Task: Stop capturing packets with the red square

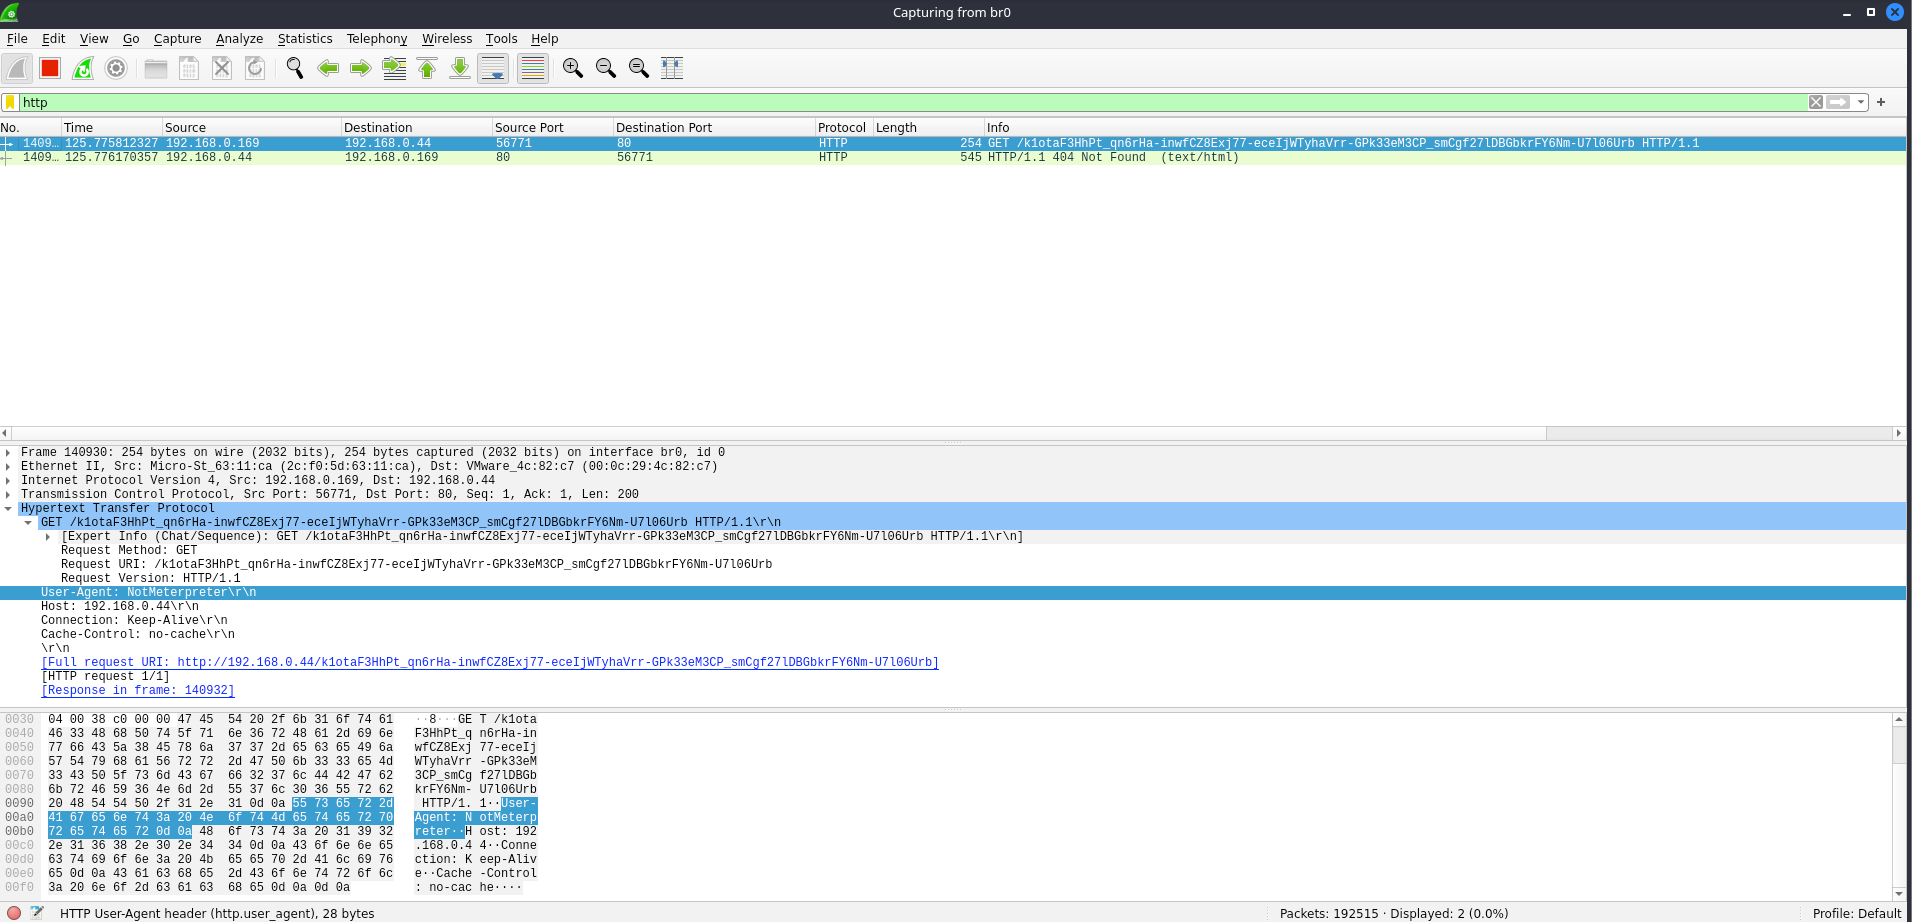Action: (50, 68)
